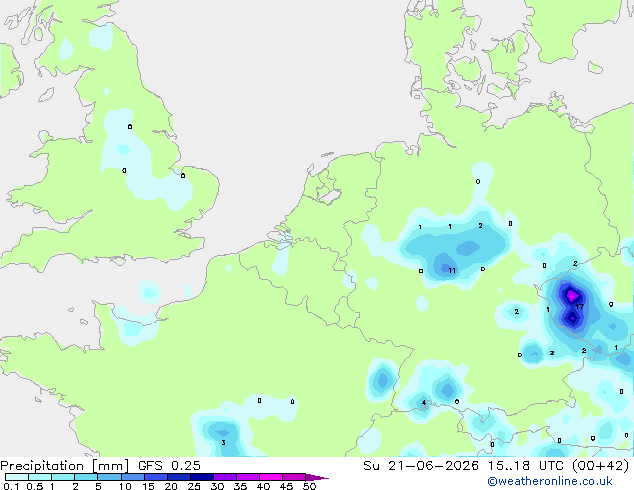Click the legend label "40"
Image resolution: width=634 pixels, height=490 pixels.
pyautogui.click(x=263, y=486)
